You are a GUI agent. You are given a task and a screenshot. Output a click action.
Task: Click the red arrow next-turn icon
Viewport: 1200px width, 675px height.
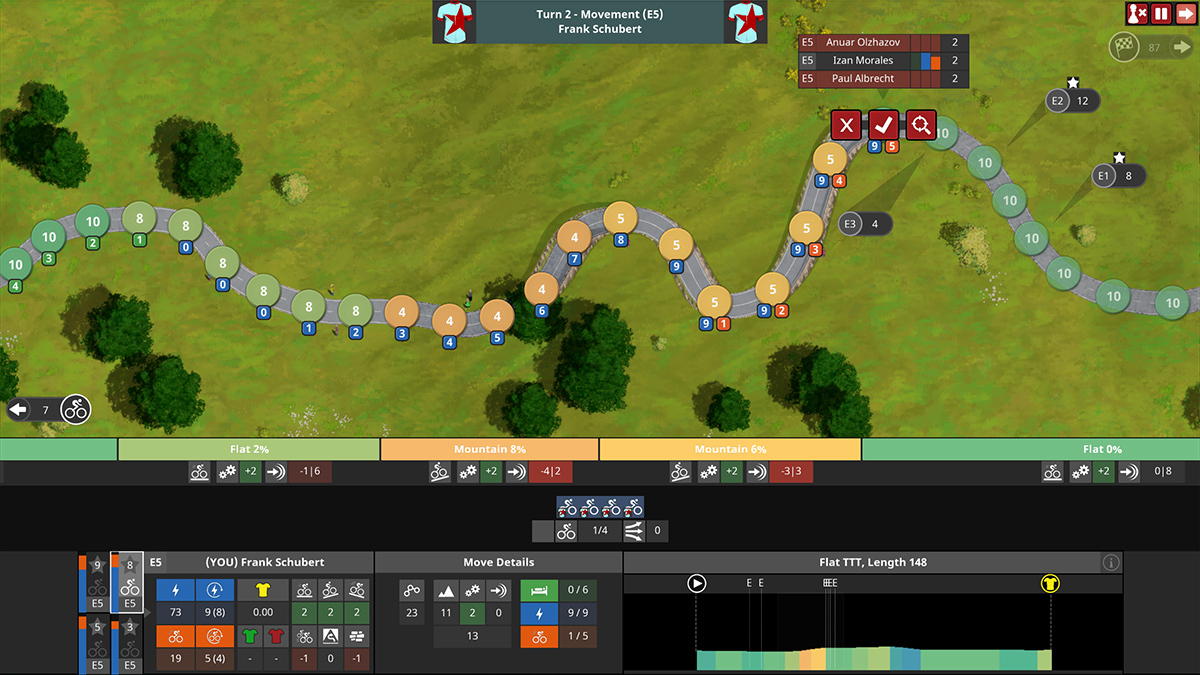click(x=1185, y=13)
